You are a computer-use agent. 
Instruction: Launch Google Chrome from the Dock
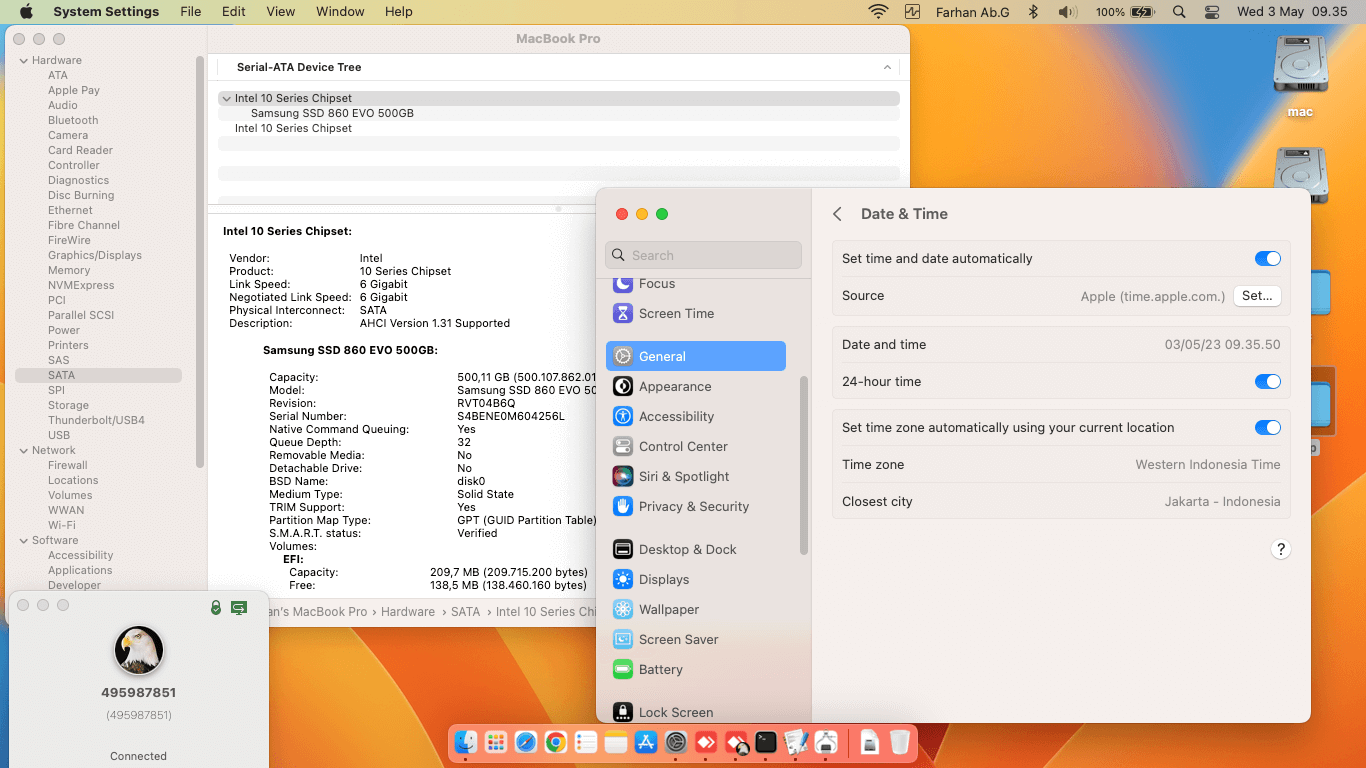556,742
